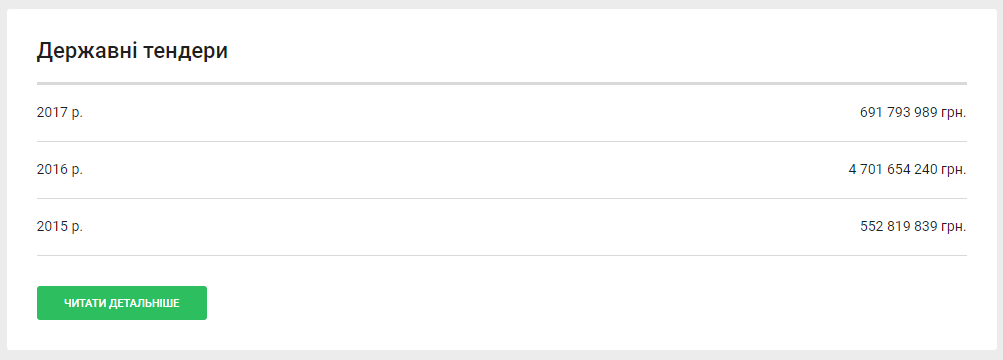Image resolution: width=1003 pixels, height=360 pixels.
Task: Select the Державні тендери heading
Action: pyautogui.click(x=132, y=51)
